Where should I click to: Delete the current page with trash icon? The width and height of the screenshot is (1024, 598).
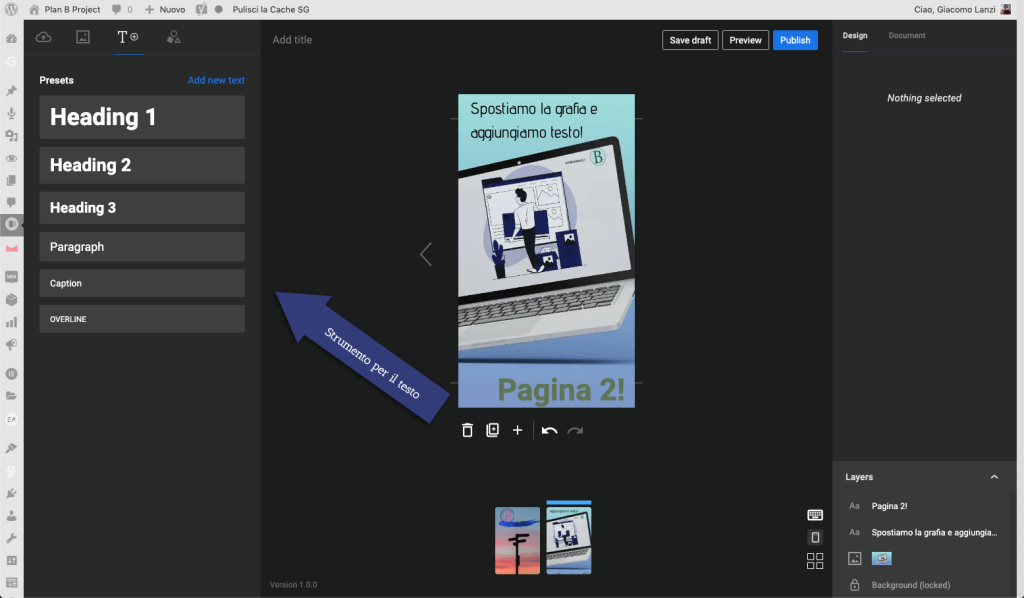(x=467, y=430)
